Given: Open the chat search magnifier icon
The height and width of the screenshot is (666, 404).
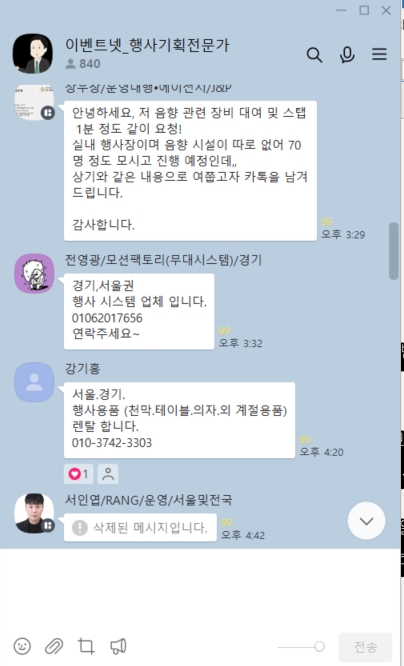Looking at the screenshot, I should (314, 55).
